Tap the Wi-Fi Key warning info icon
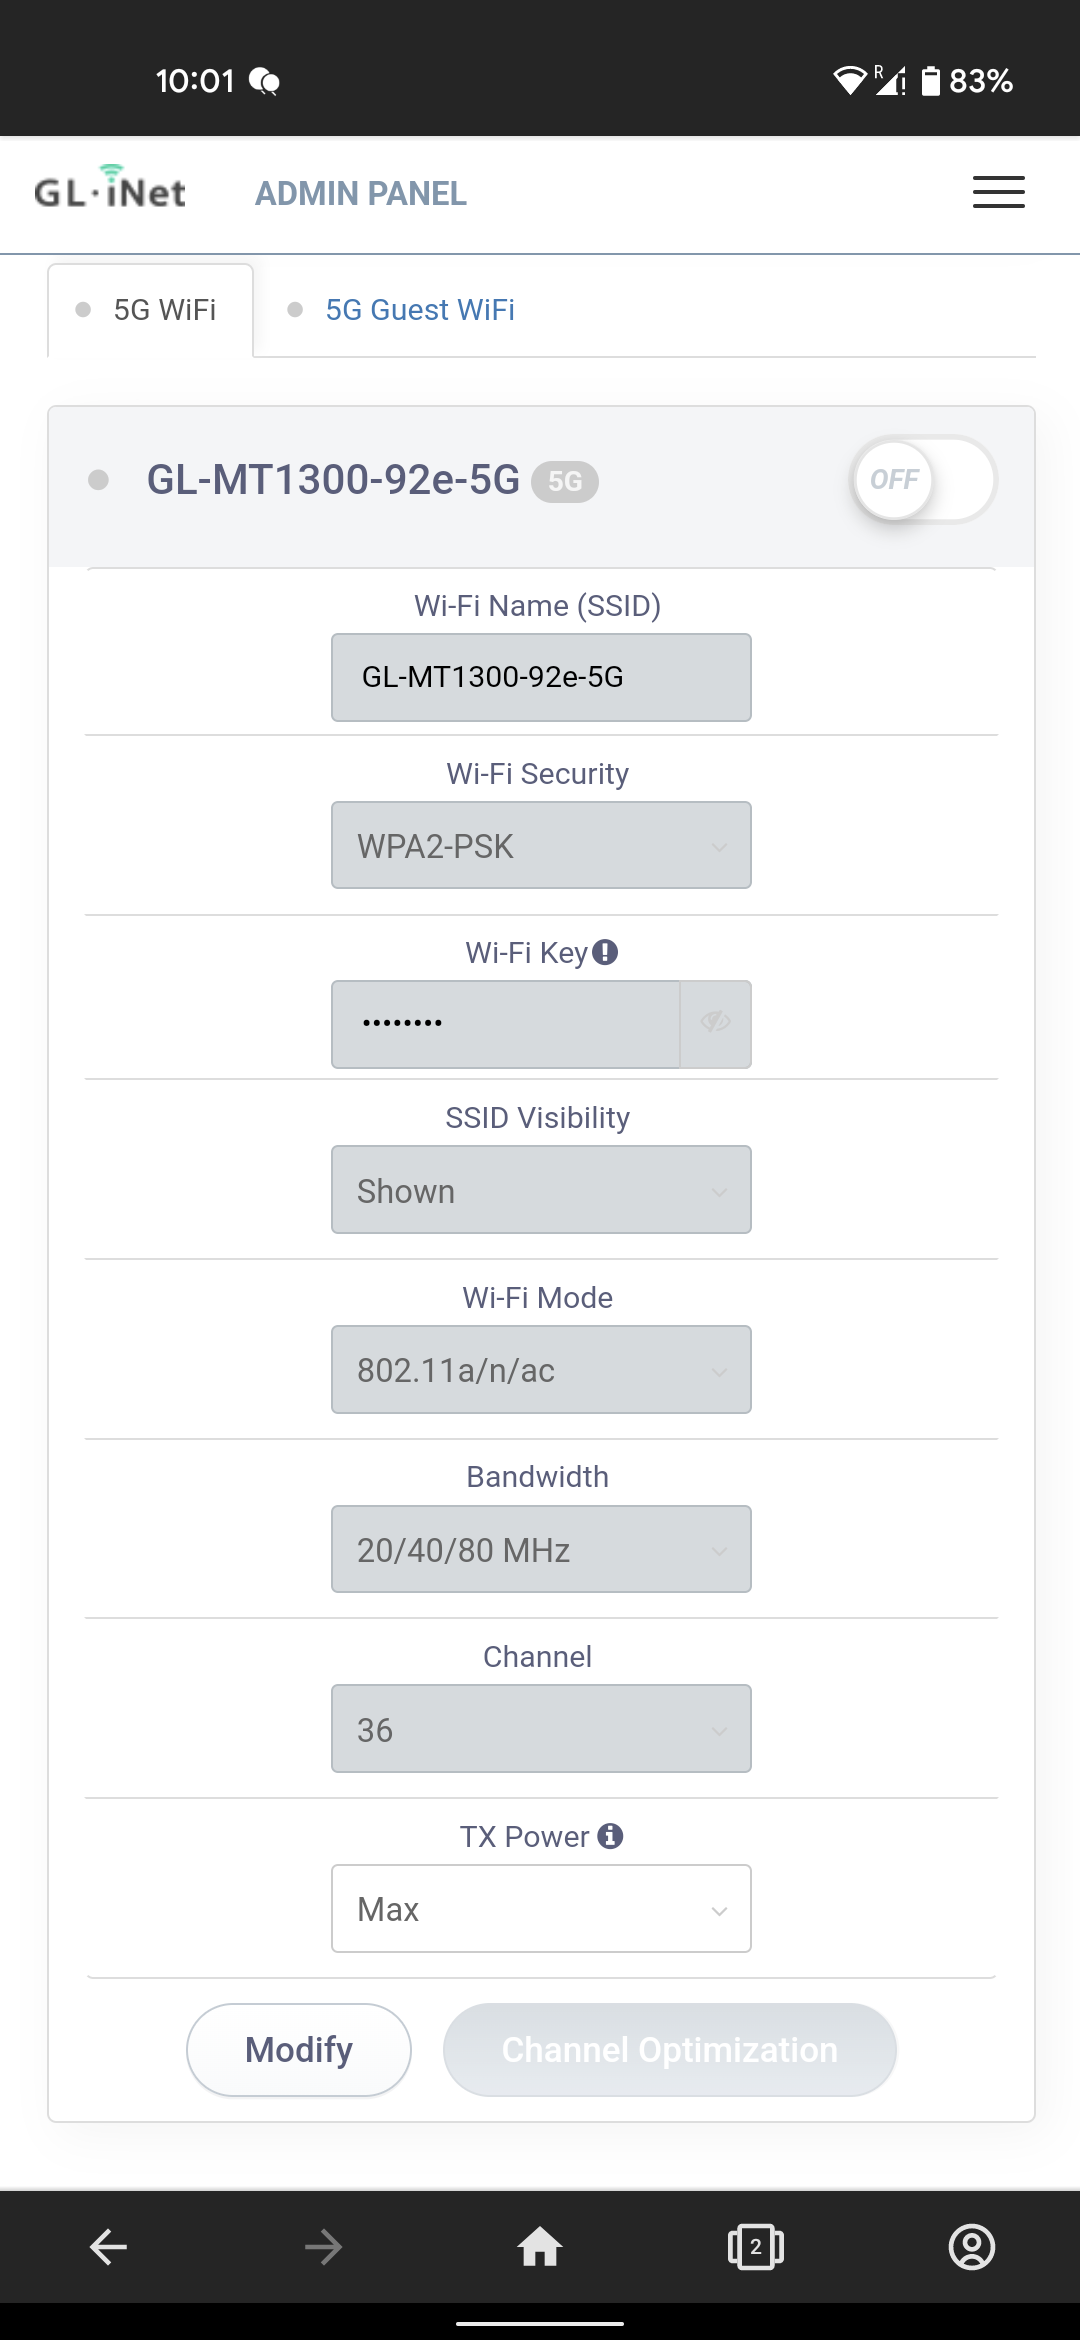The image size is (1080, 2340). [605, 952]
